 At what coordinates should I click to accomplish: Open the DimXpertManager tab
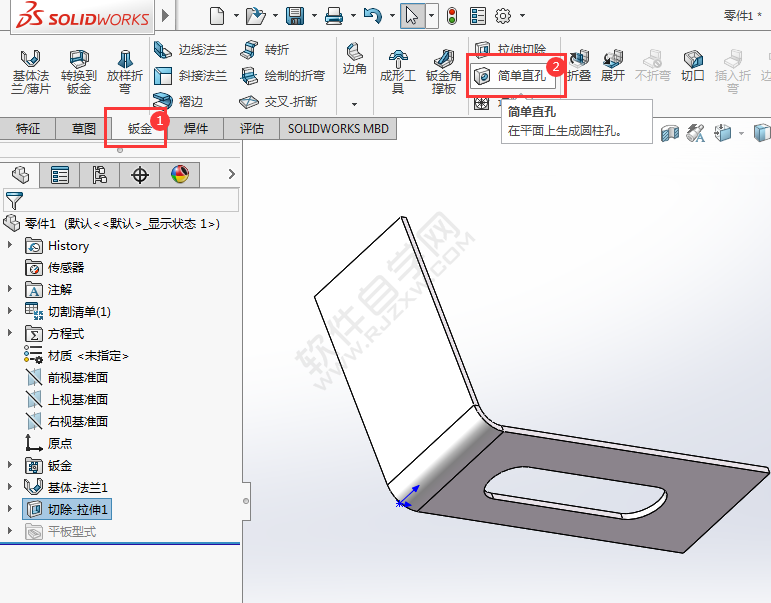pos(140,175)
